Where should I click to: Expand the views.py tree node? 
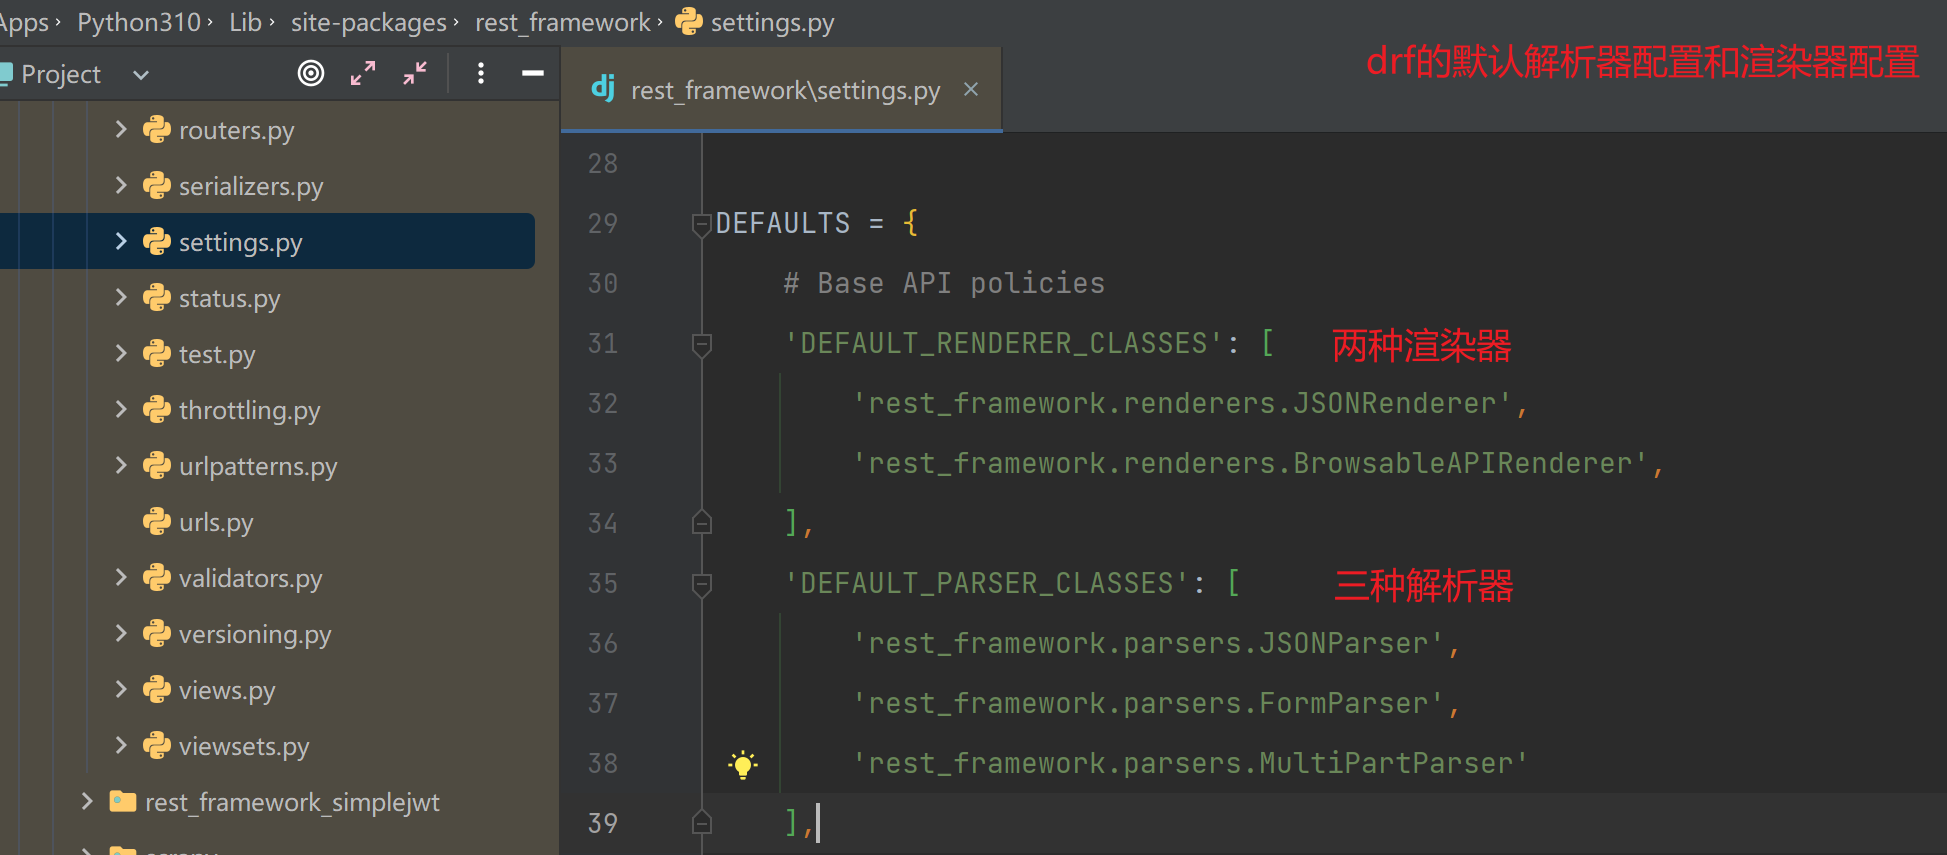click(121, 689)
